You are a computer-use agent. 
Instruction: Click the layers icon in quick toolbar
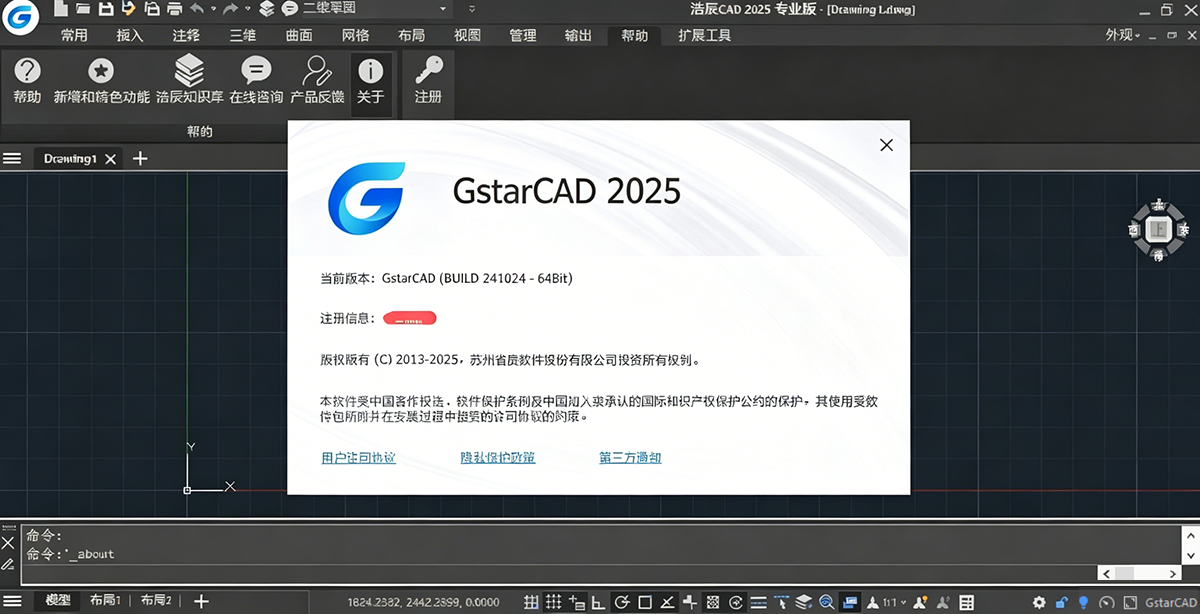click(x=266, y=8)
